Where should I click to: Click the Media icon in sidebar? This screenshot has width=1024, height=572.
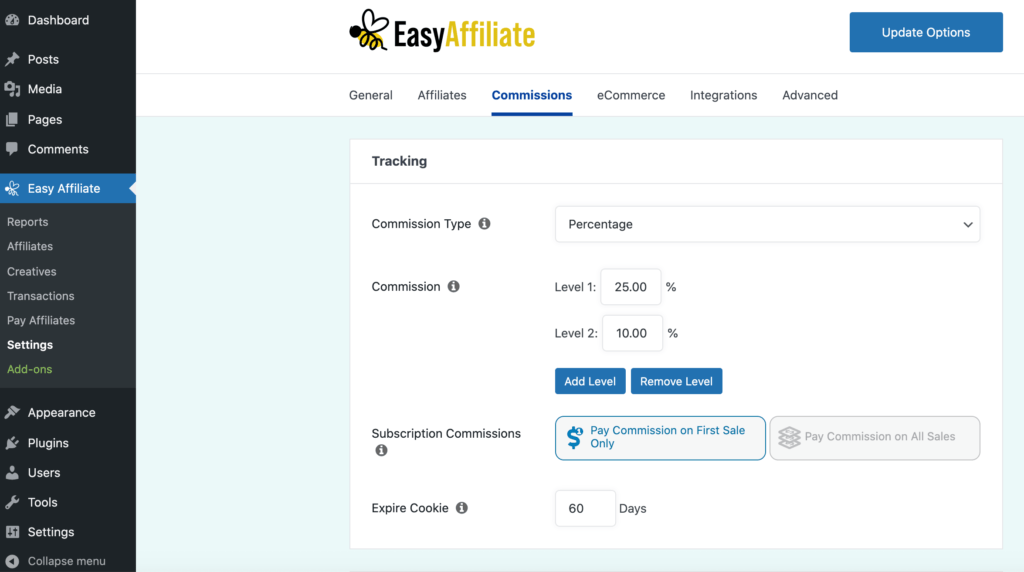[x=12, y=89]
